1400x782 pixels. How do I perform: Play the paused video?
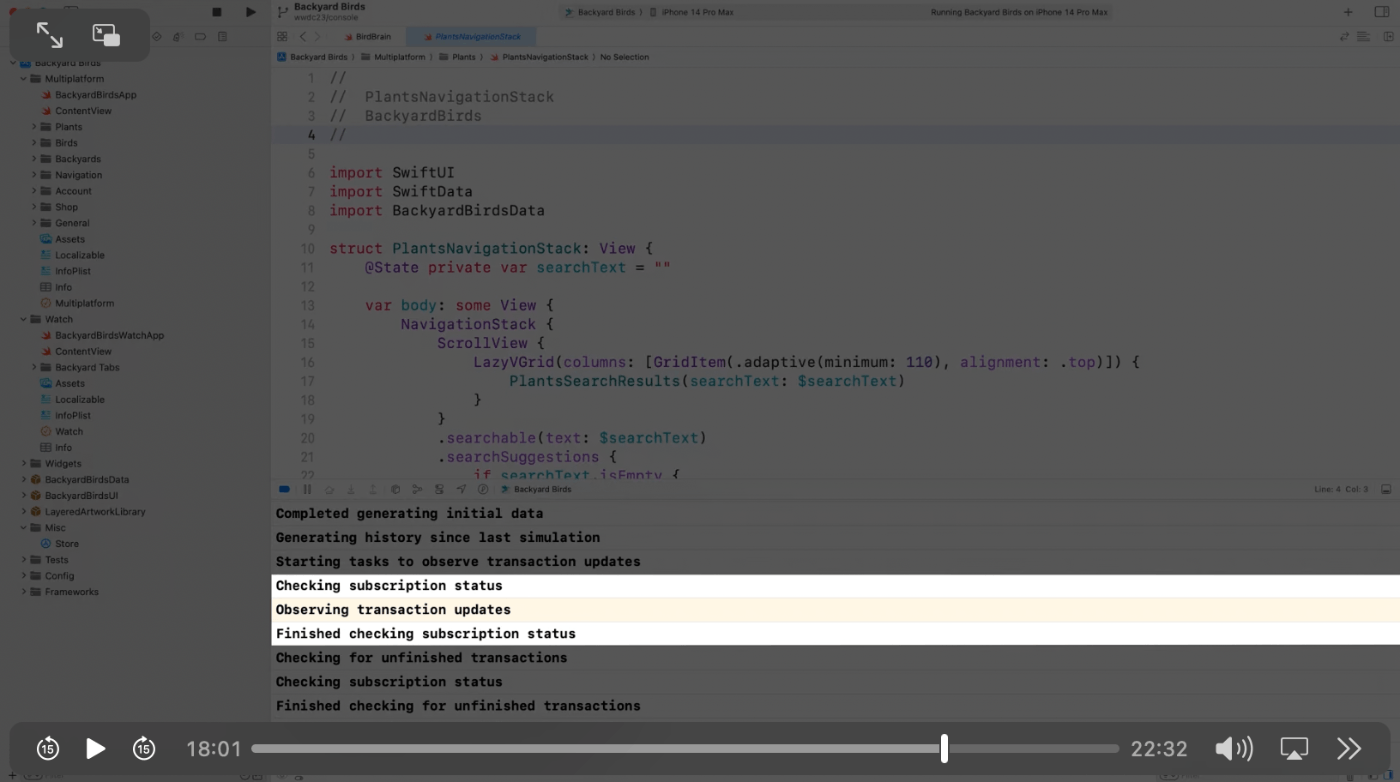pos(95,748)
